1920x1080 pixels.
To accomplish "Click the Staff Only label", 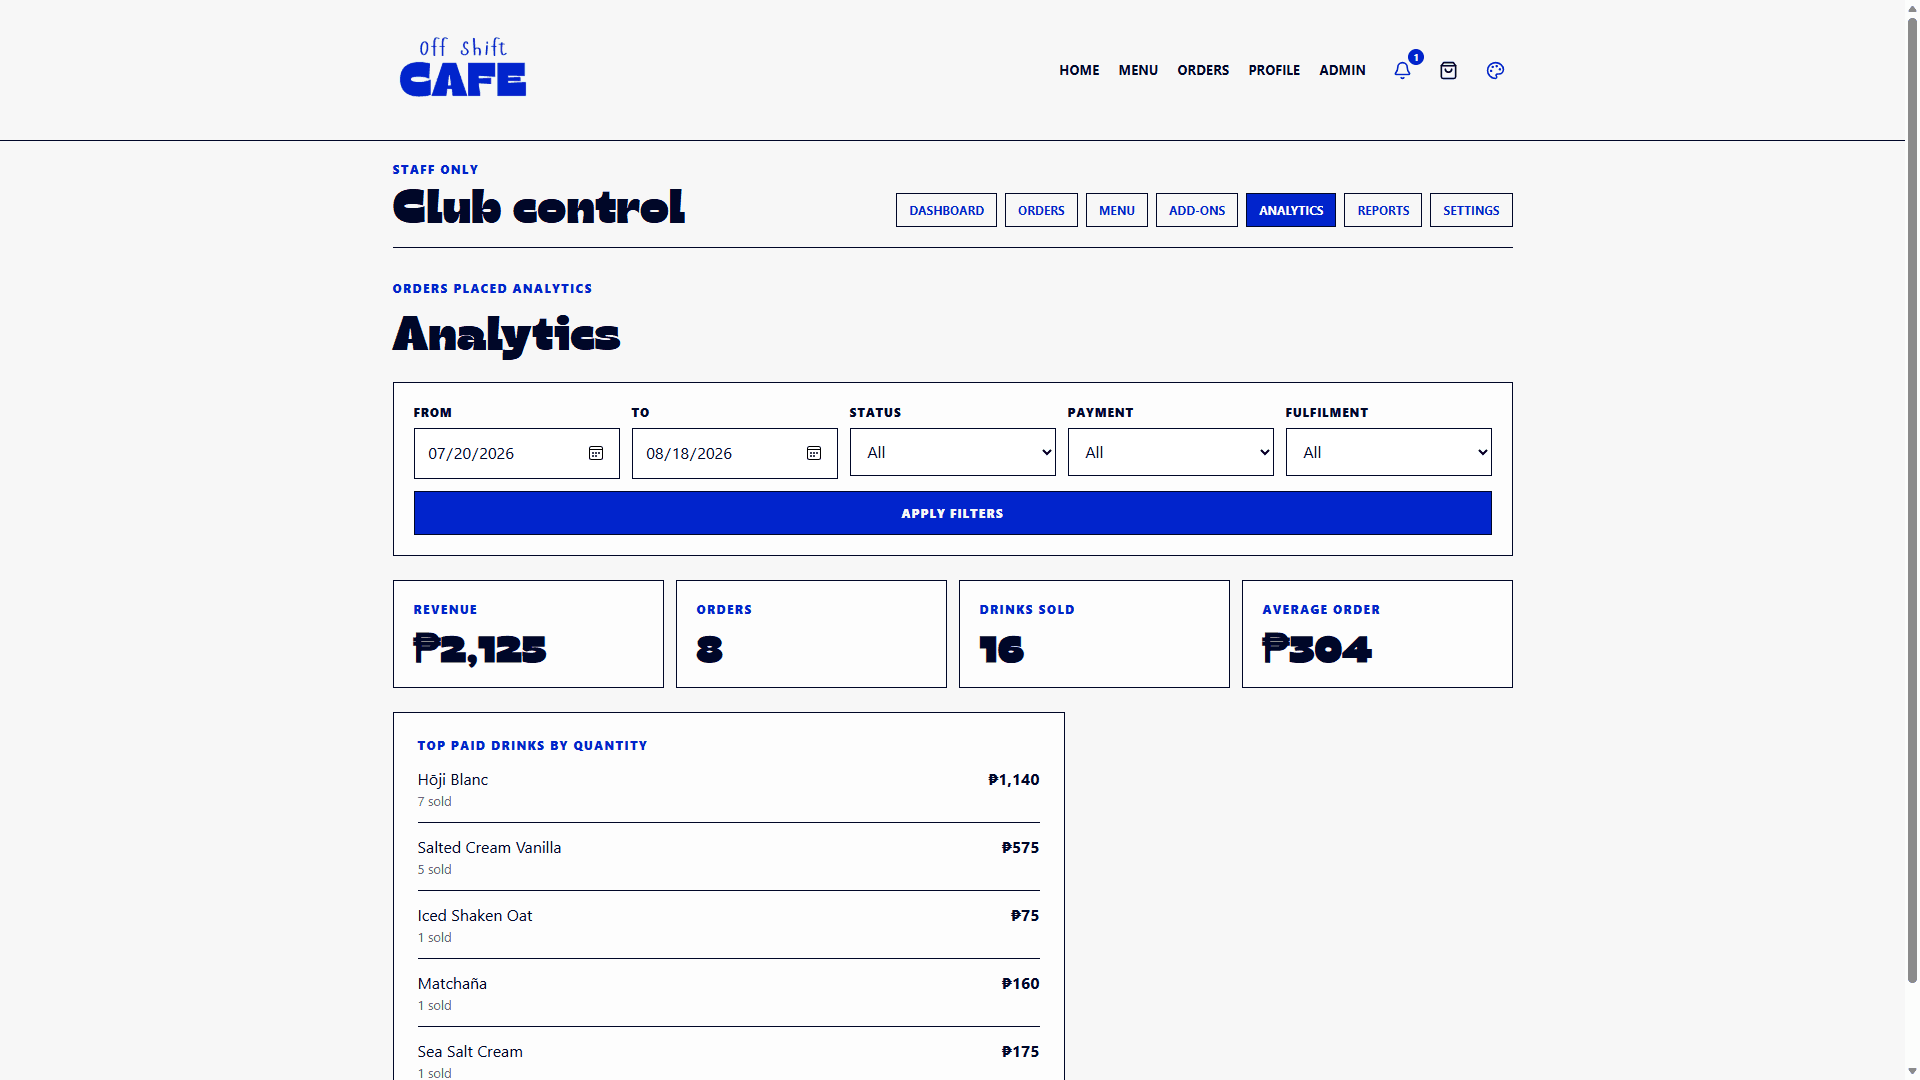I will click(435, 170).
